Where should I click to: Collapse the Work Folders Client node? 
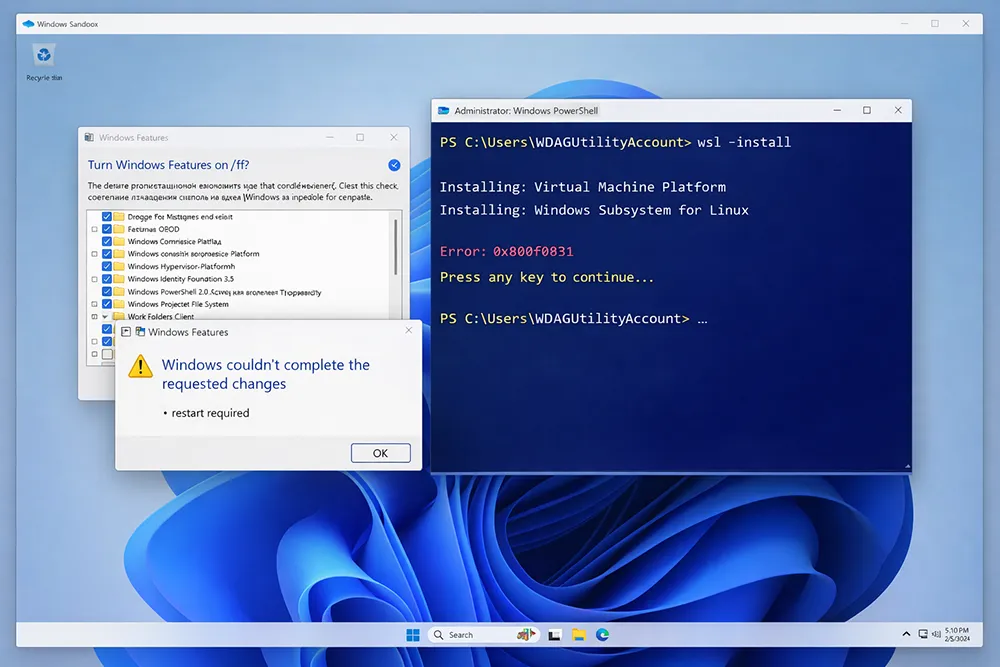pyautogui.click(x=105, y=315)
